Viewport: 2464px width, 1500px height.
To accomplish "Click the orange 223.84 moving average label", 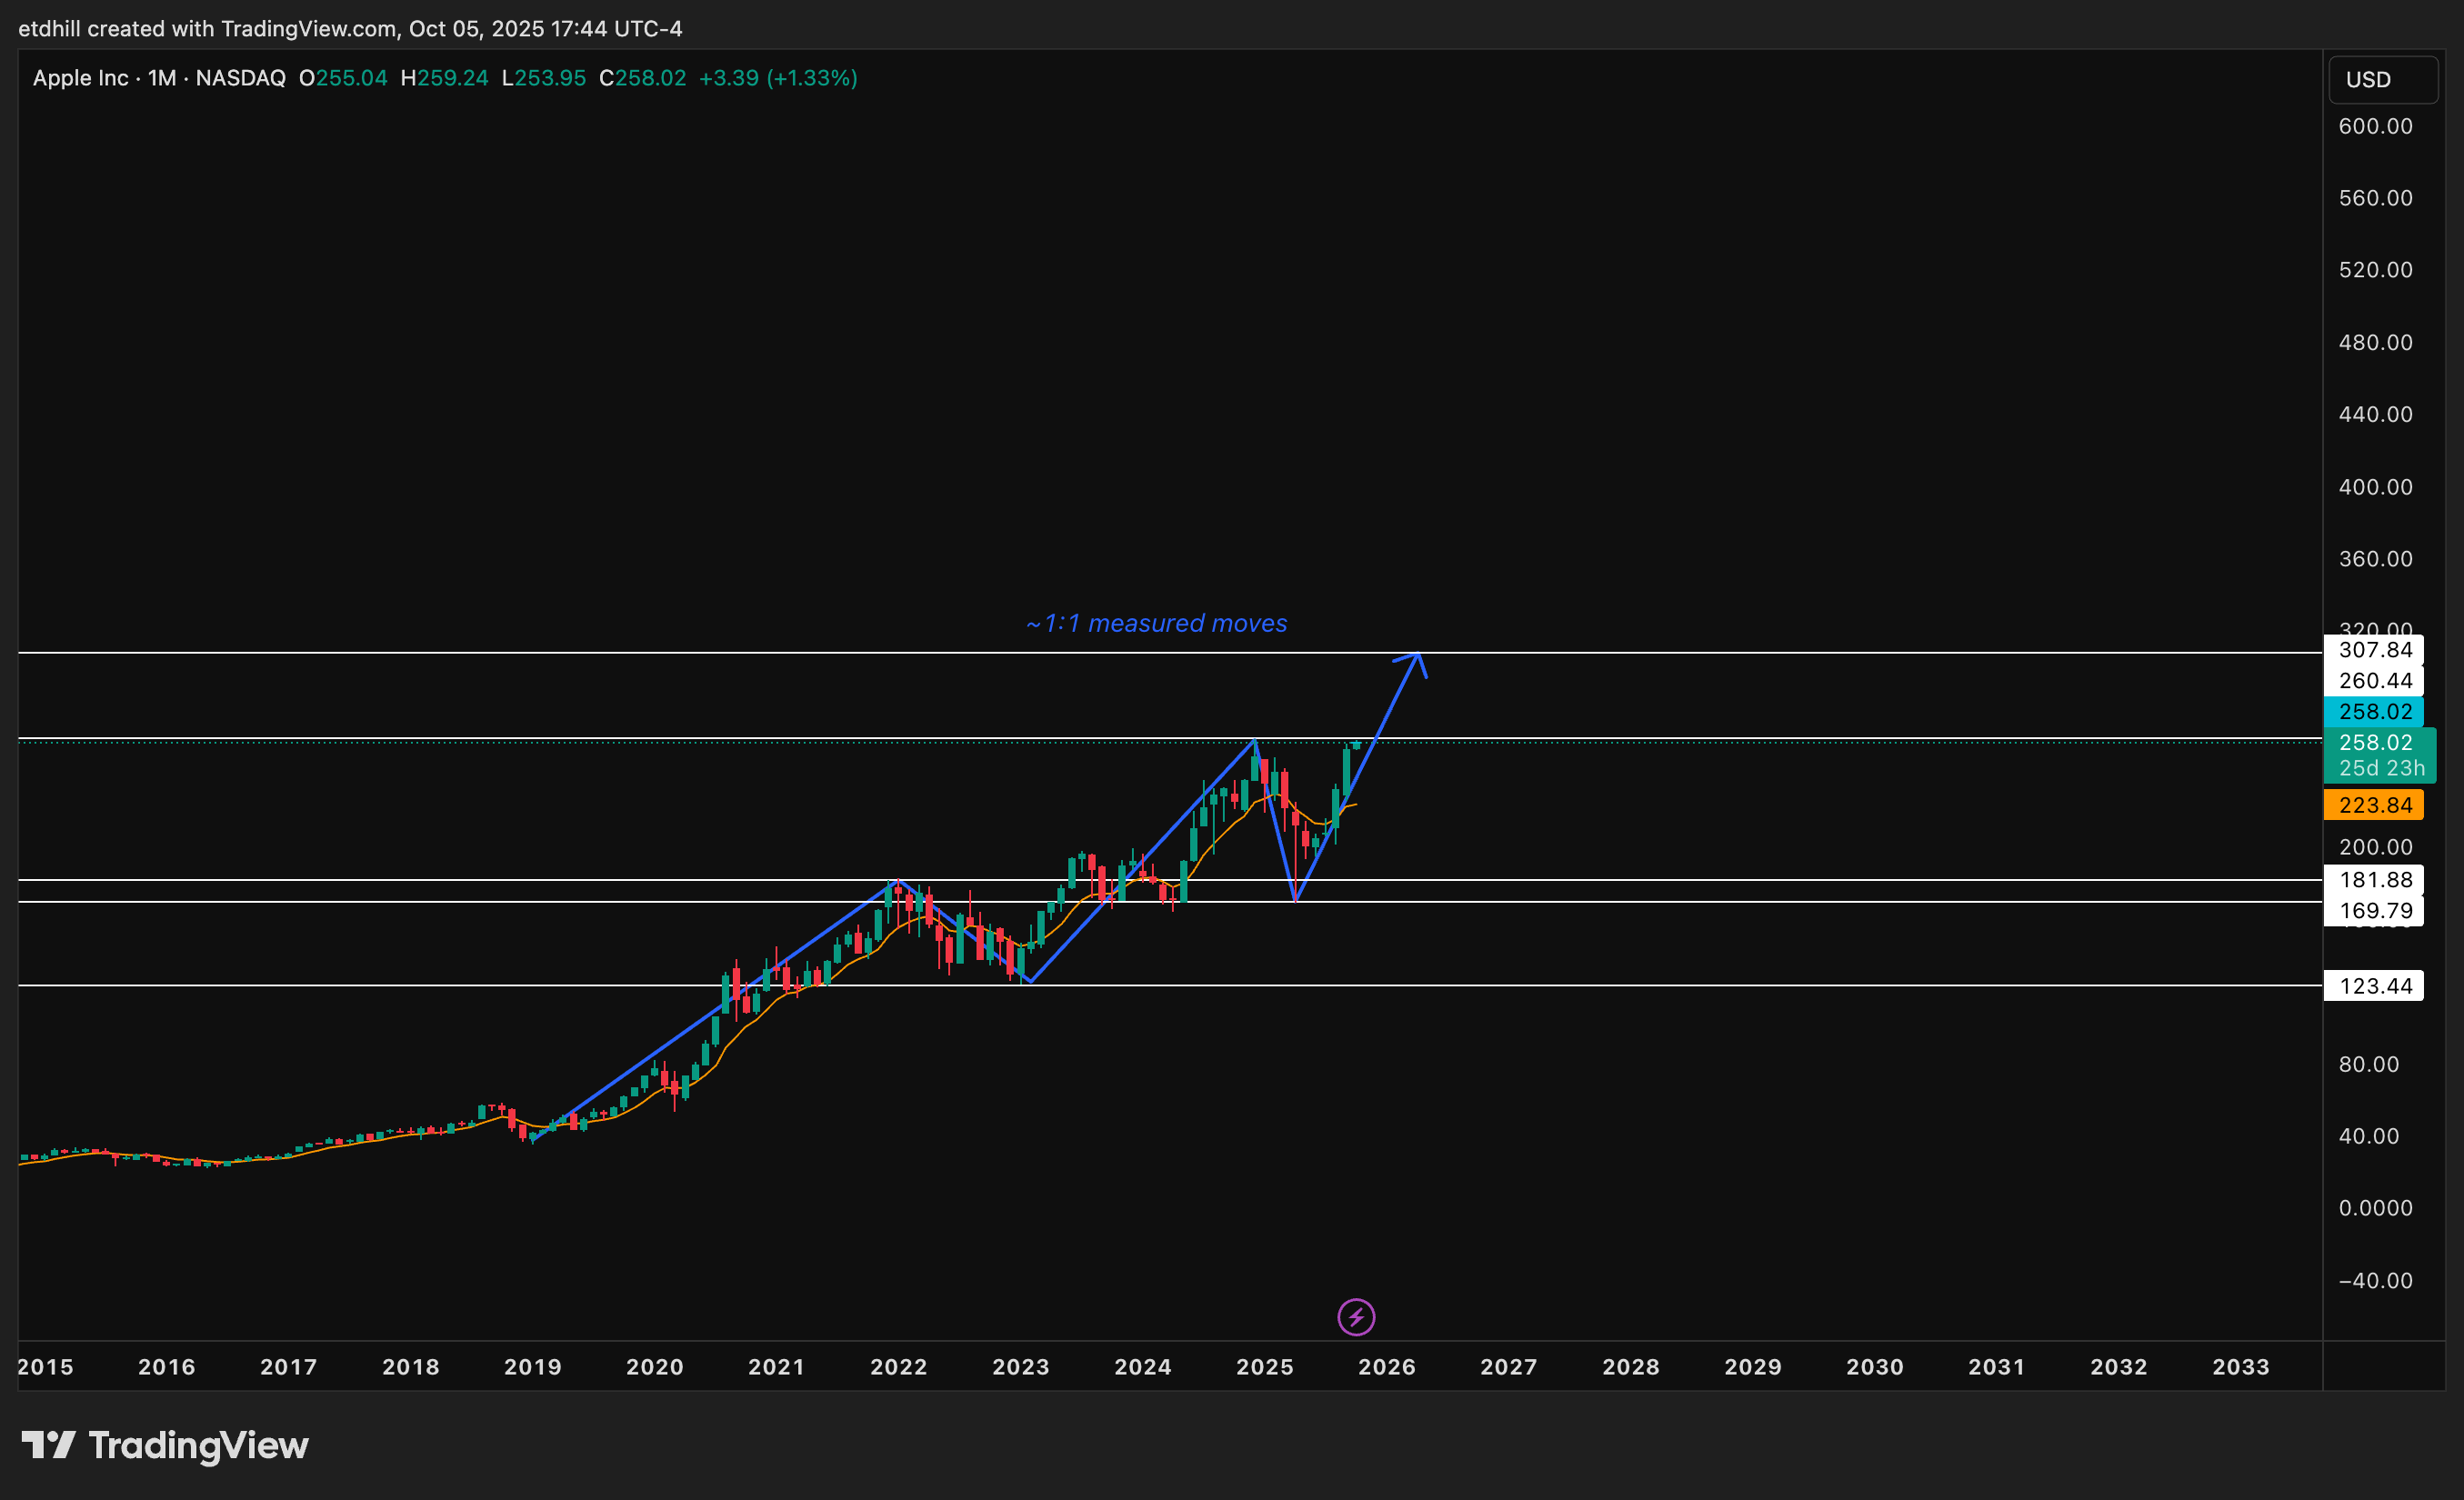I will [2374, 805].
